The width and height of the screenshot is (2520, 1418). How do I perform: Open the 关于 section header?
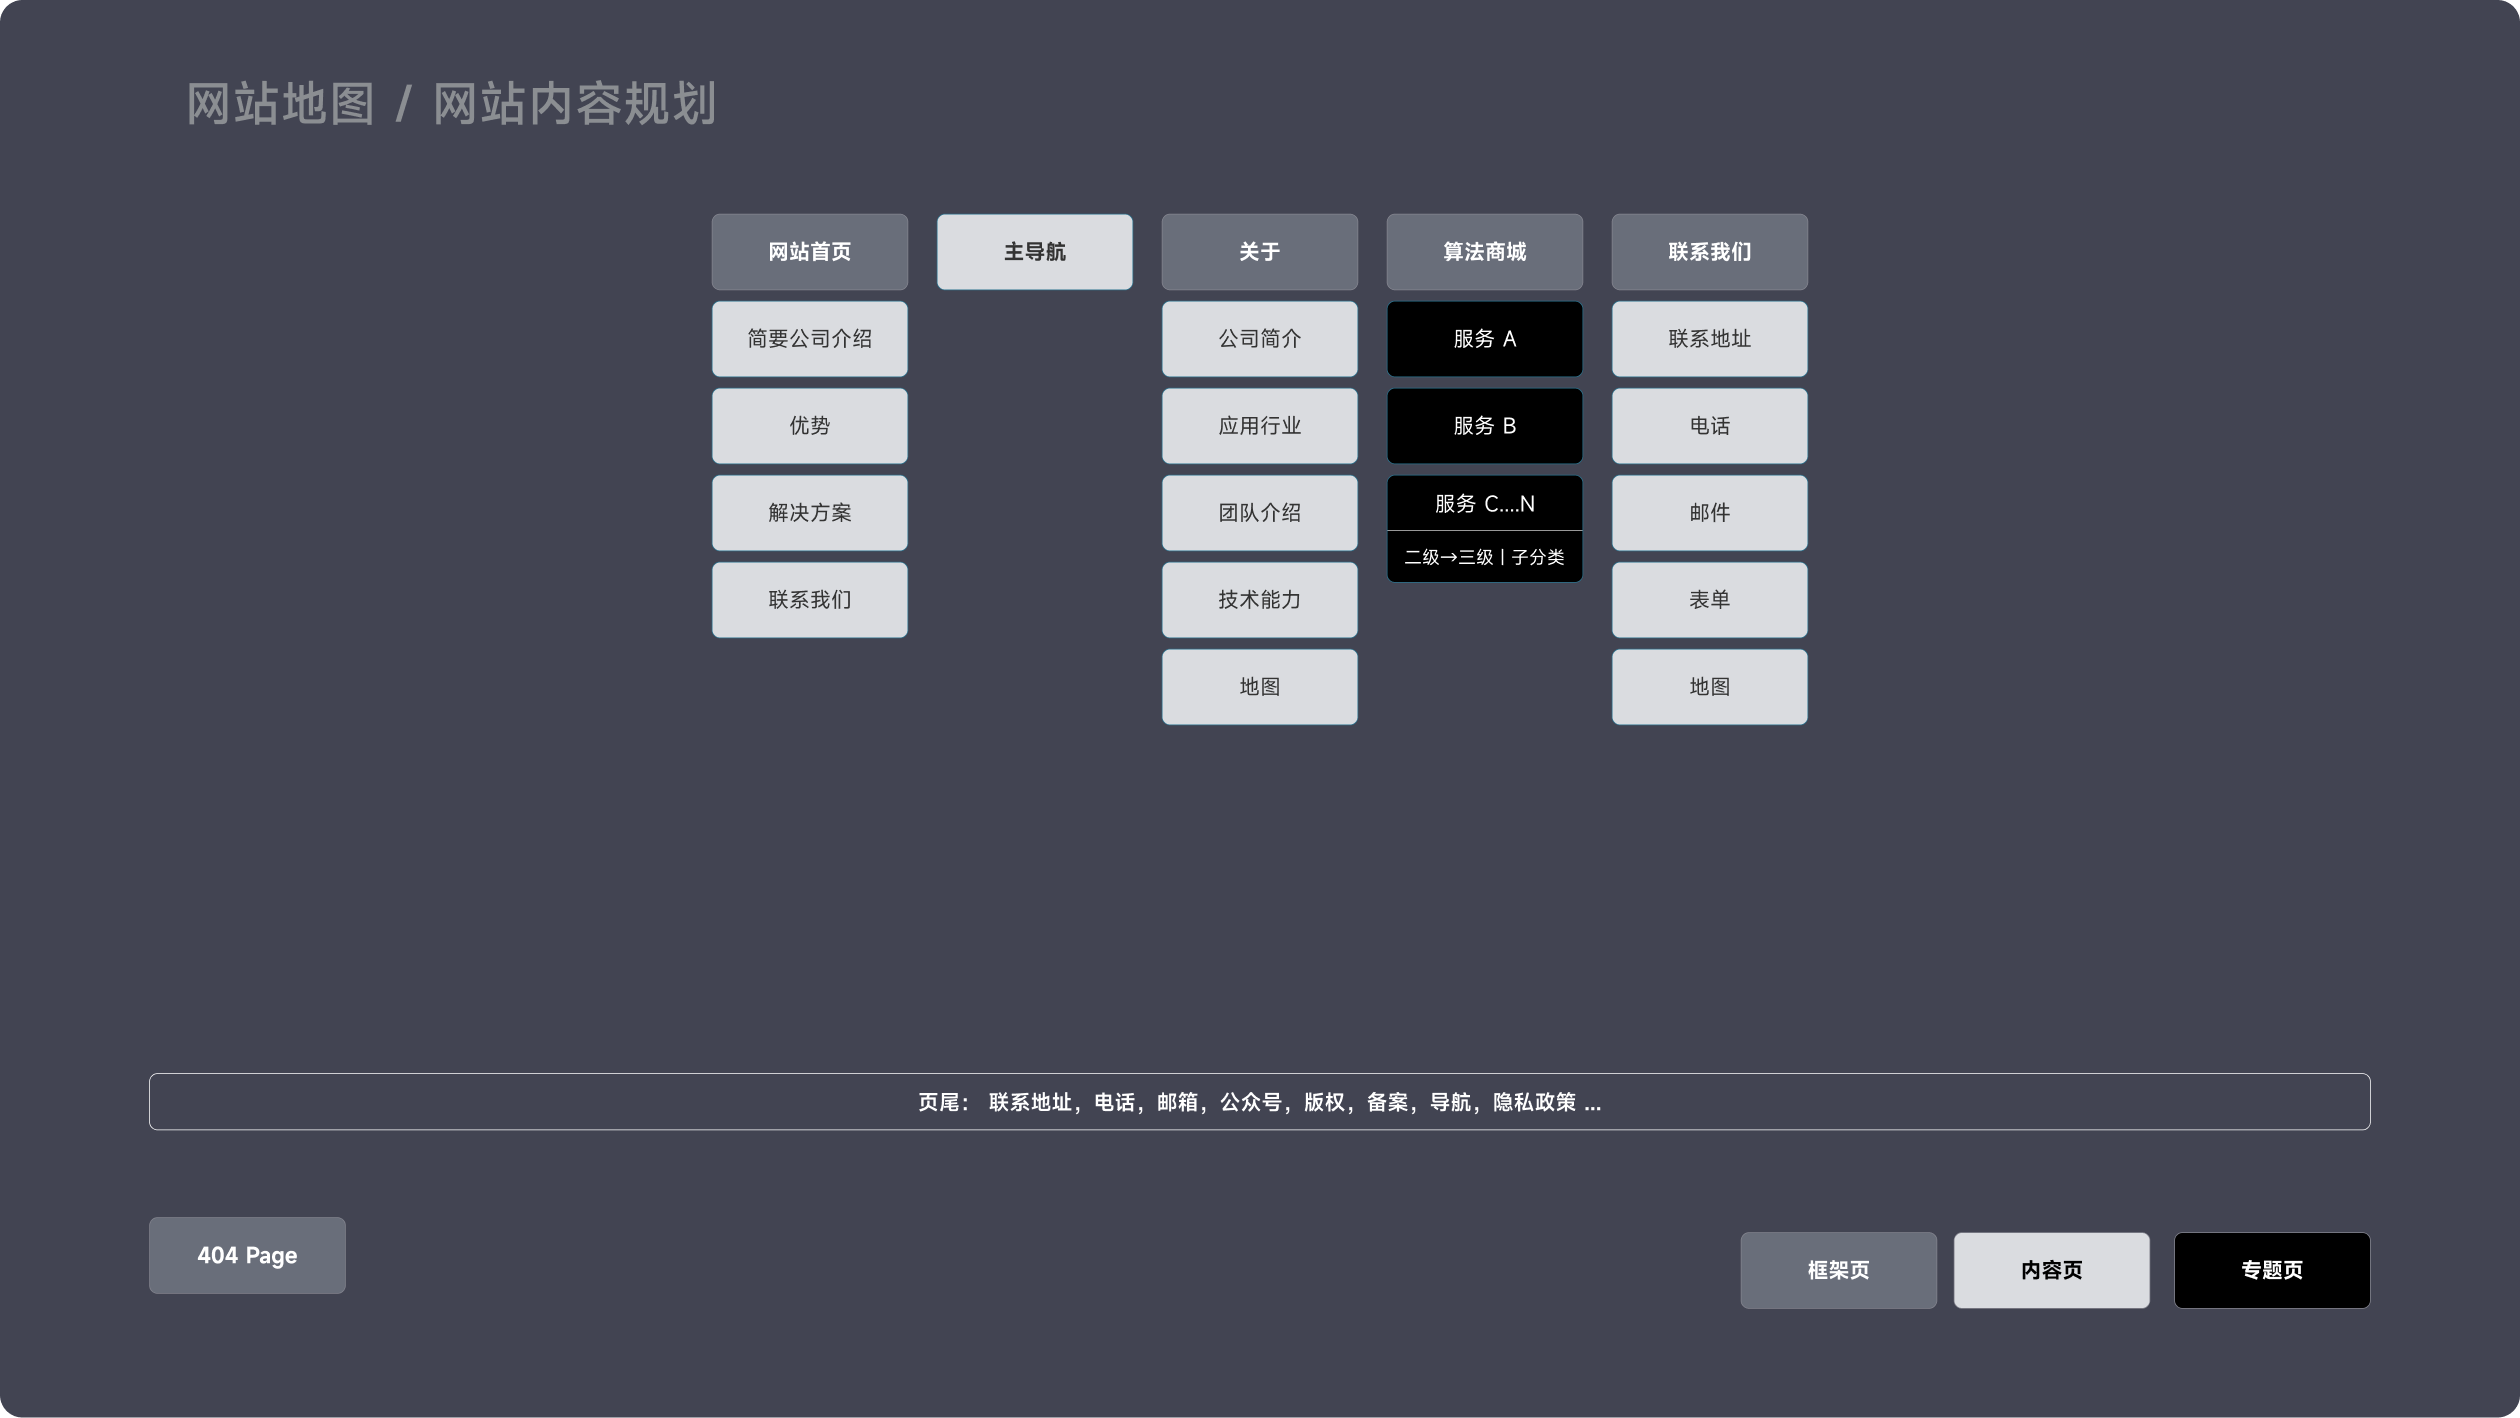point(1259,252)
